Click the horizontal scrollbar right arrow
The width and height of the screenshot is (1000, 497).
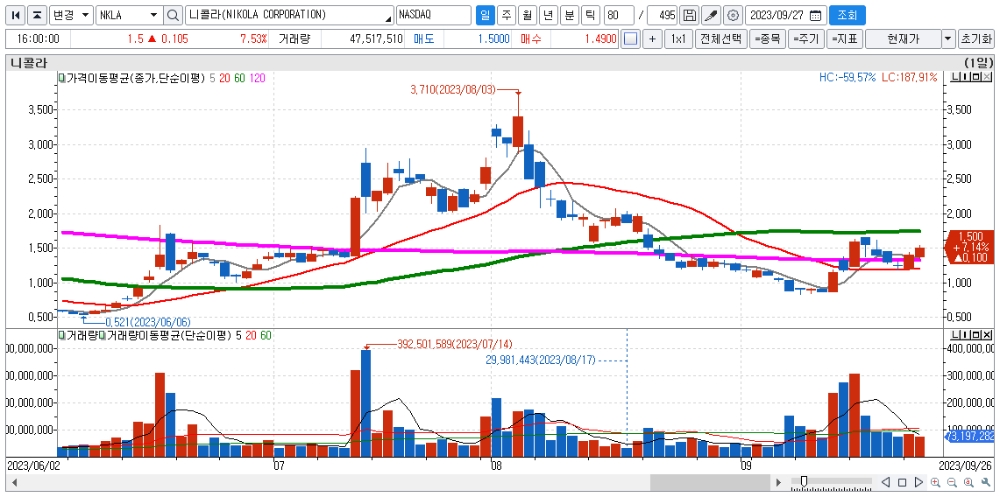[x=777, y=482]
